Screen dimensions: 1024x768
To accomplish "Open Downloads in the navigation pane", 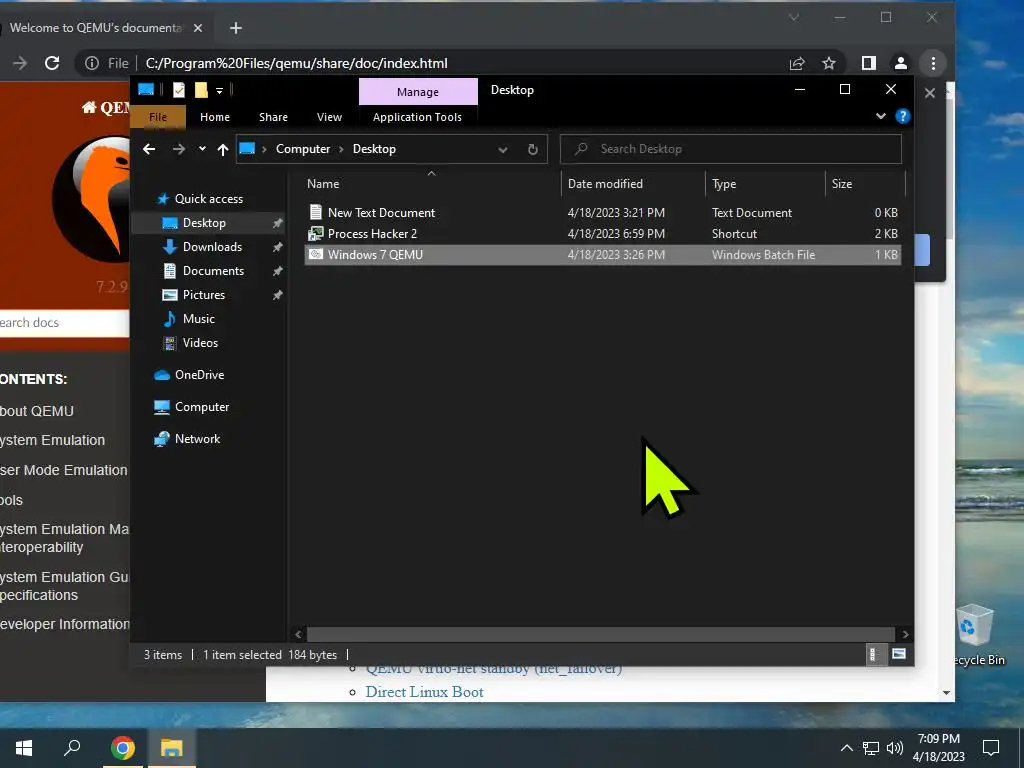I will [x=212, y=247].
